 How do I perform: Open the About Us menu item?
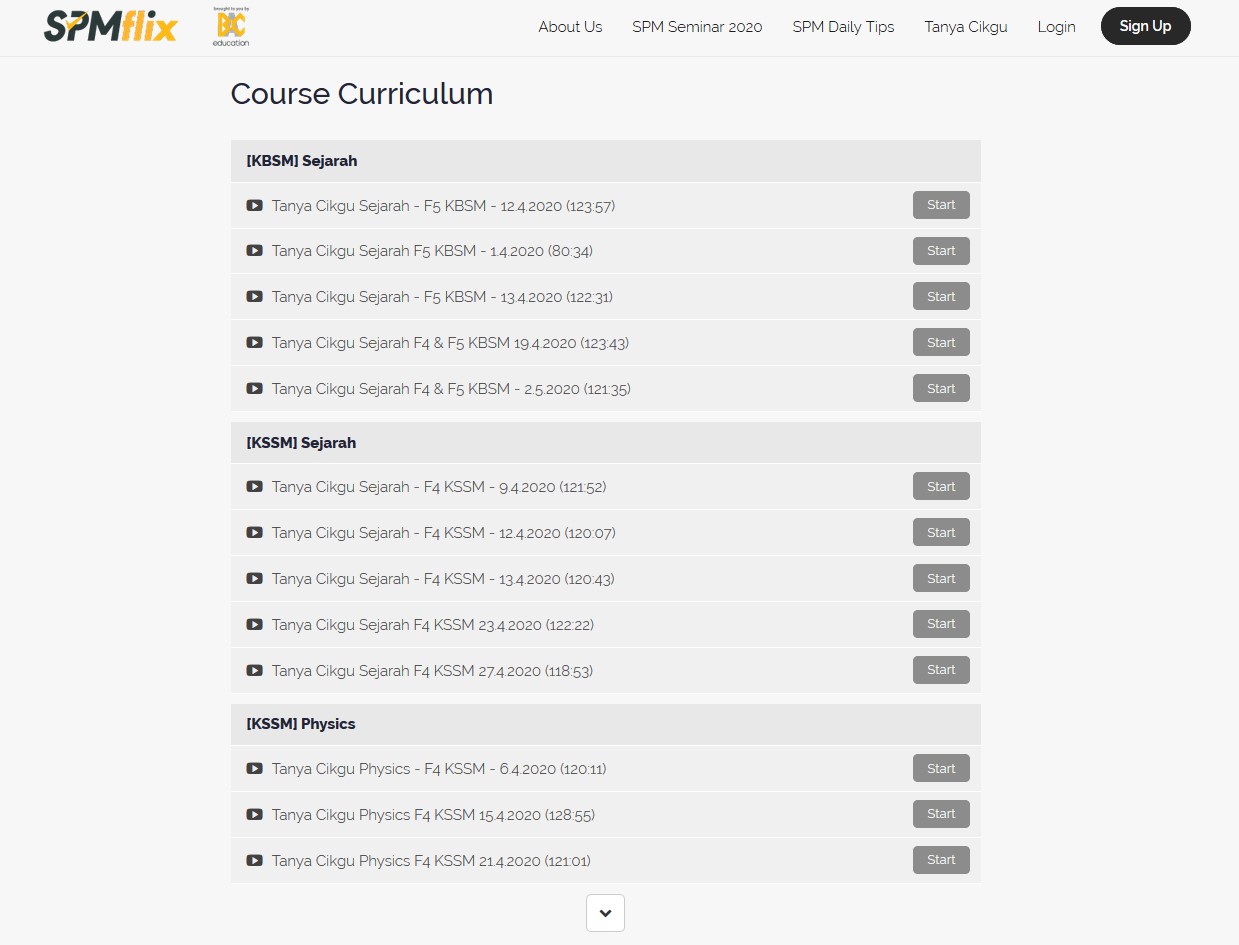[570, 27]
